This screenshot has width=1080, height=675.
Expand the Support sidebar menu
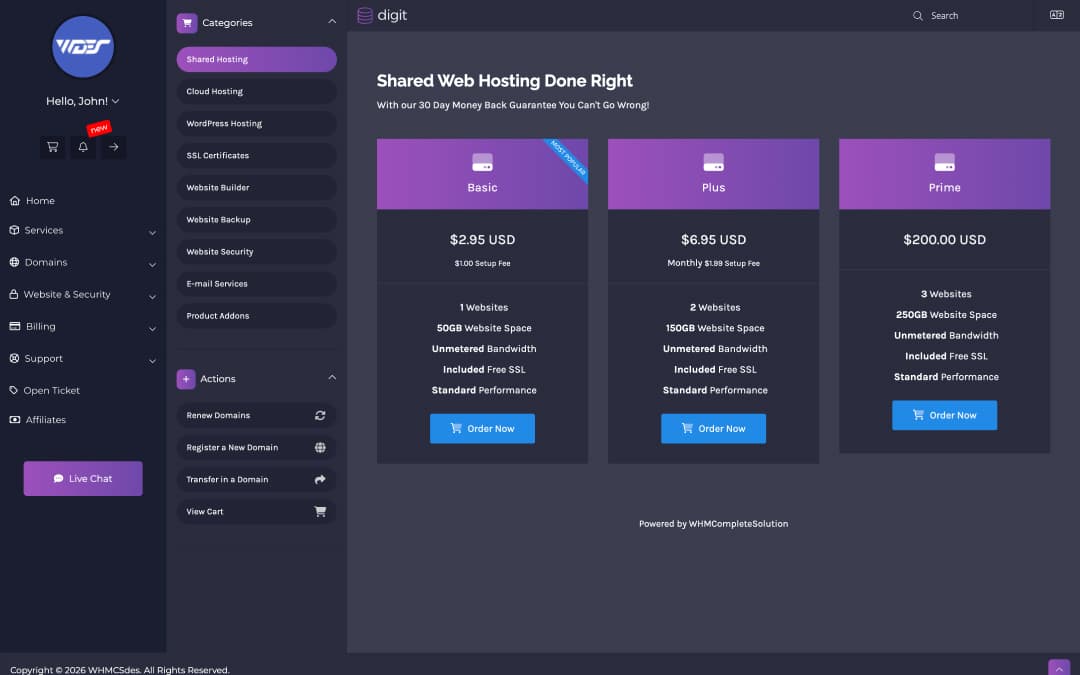pyautogui.click(x=83, y=359)
